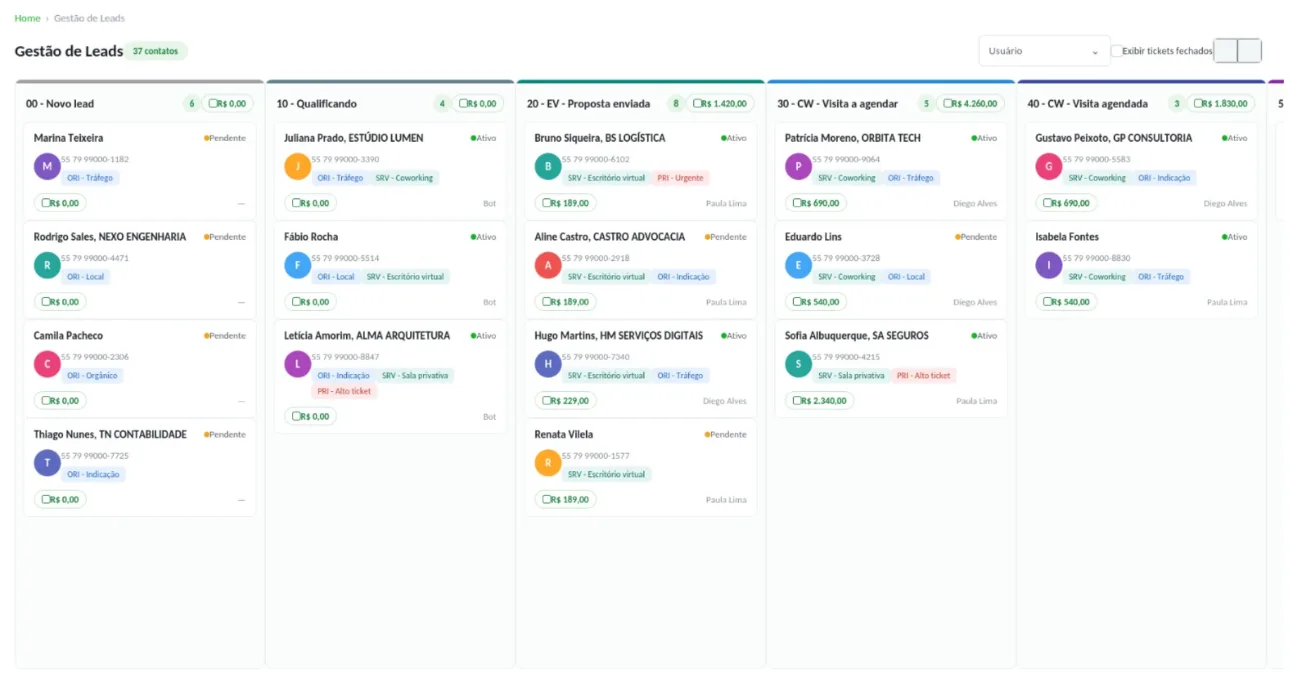Open the Usuário filter dropdown
The image size is (1291, 675).
[1044, 51]
